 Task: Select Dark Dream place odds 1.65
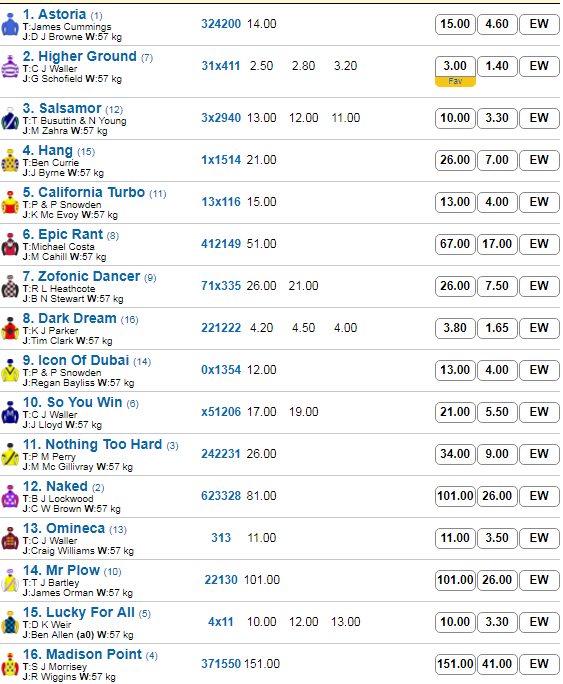(x=497, y=328)
